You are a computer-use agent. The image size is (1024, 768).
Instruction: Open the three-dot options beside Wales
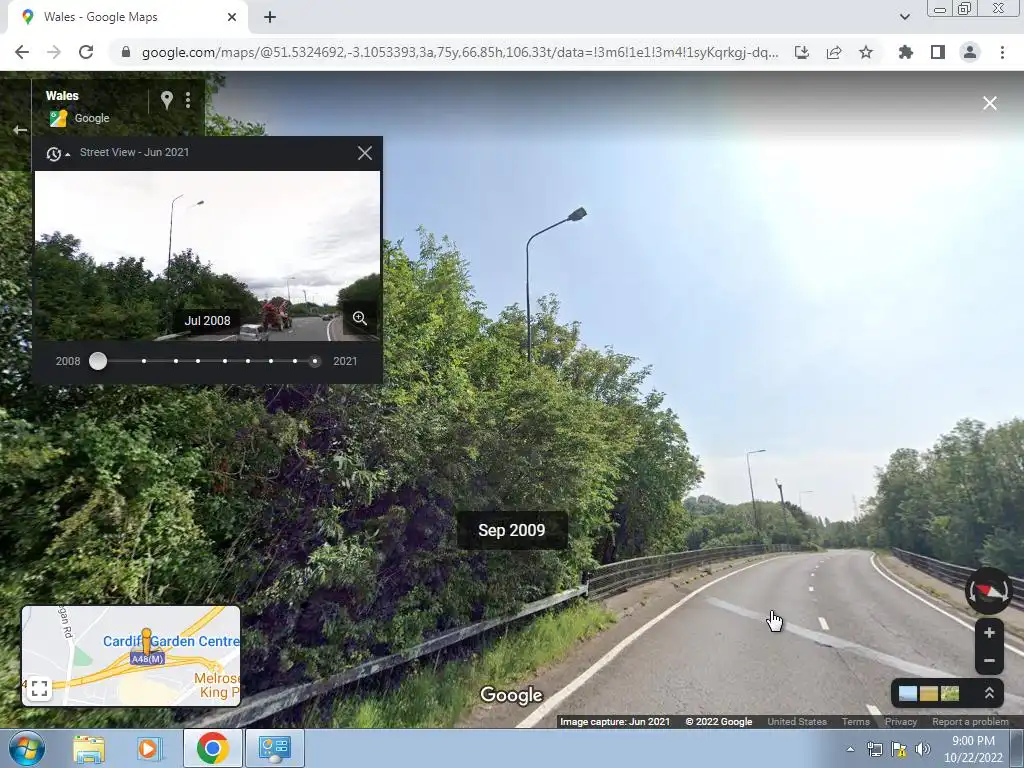click(188, 100)
